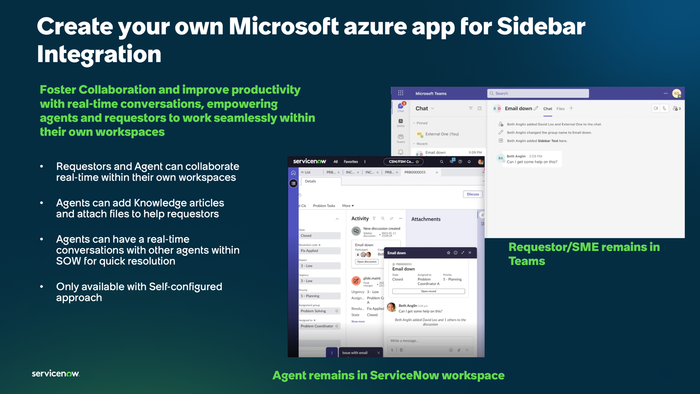This screenshot has height=394, width=700.
Task: Add a tab with the plus icon
Action: [571, 108]
